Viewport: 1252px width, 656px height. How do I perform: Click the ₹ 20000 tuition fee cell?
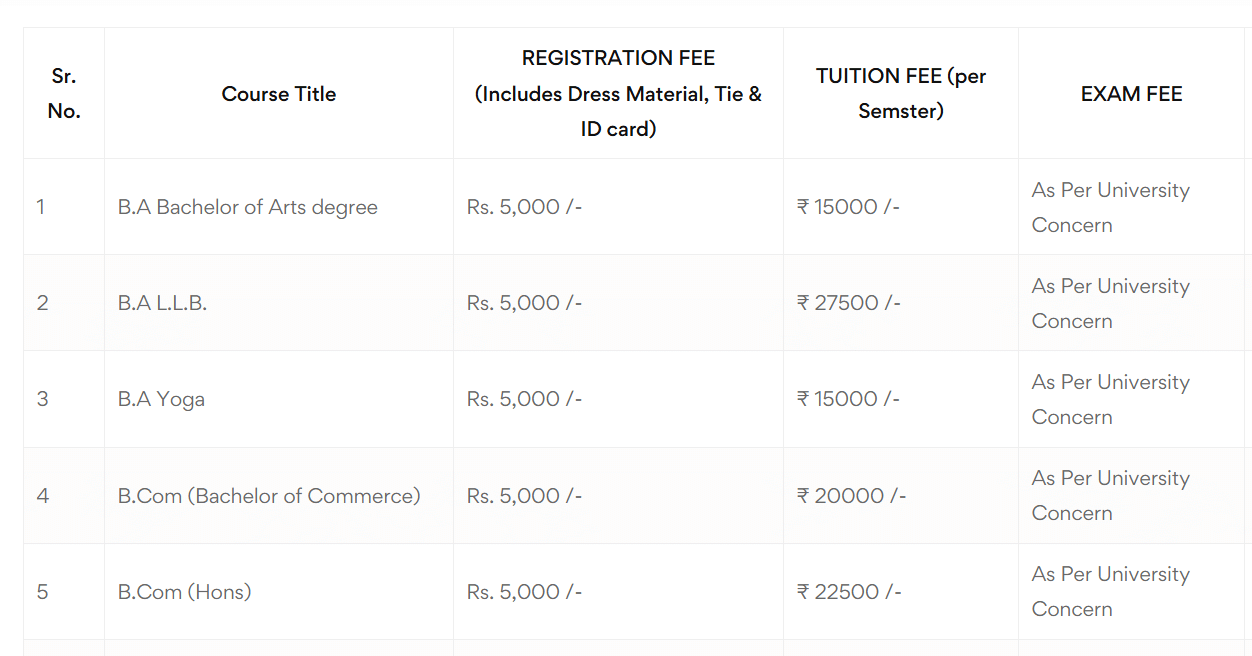pyautogui.click(x=851, y=496)
